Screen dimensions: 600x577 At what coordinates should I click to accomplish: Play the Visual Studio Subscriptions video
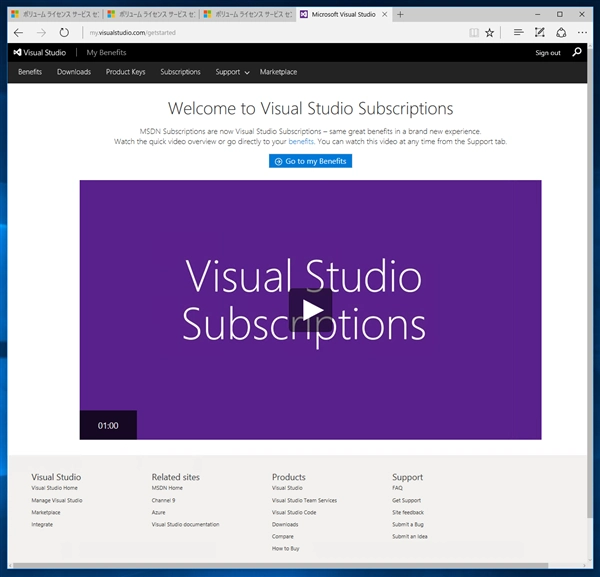coord(310,310)
